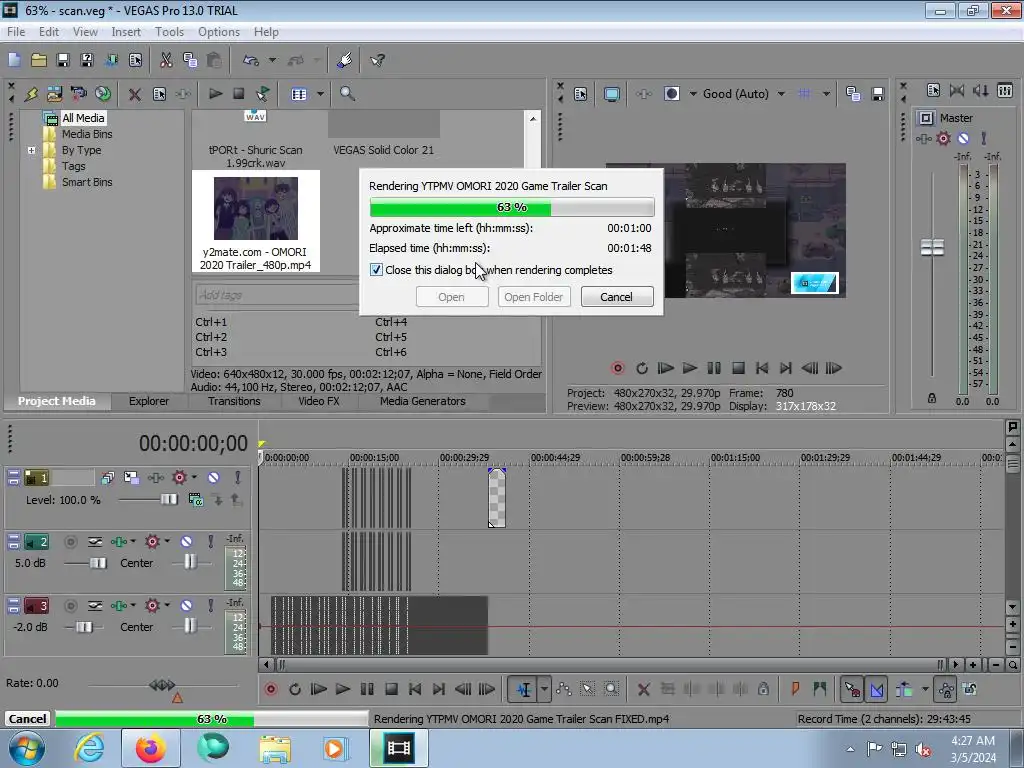
Task: Select the Envelope Edit Tool icon
Action: click(x=564, y=689)
